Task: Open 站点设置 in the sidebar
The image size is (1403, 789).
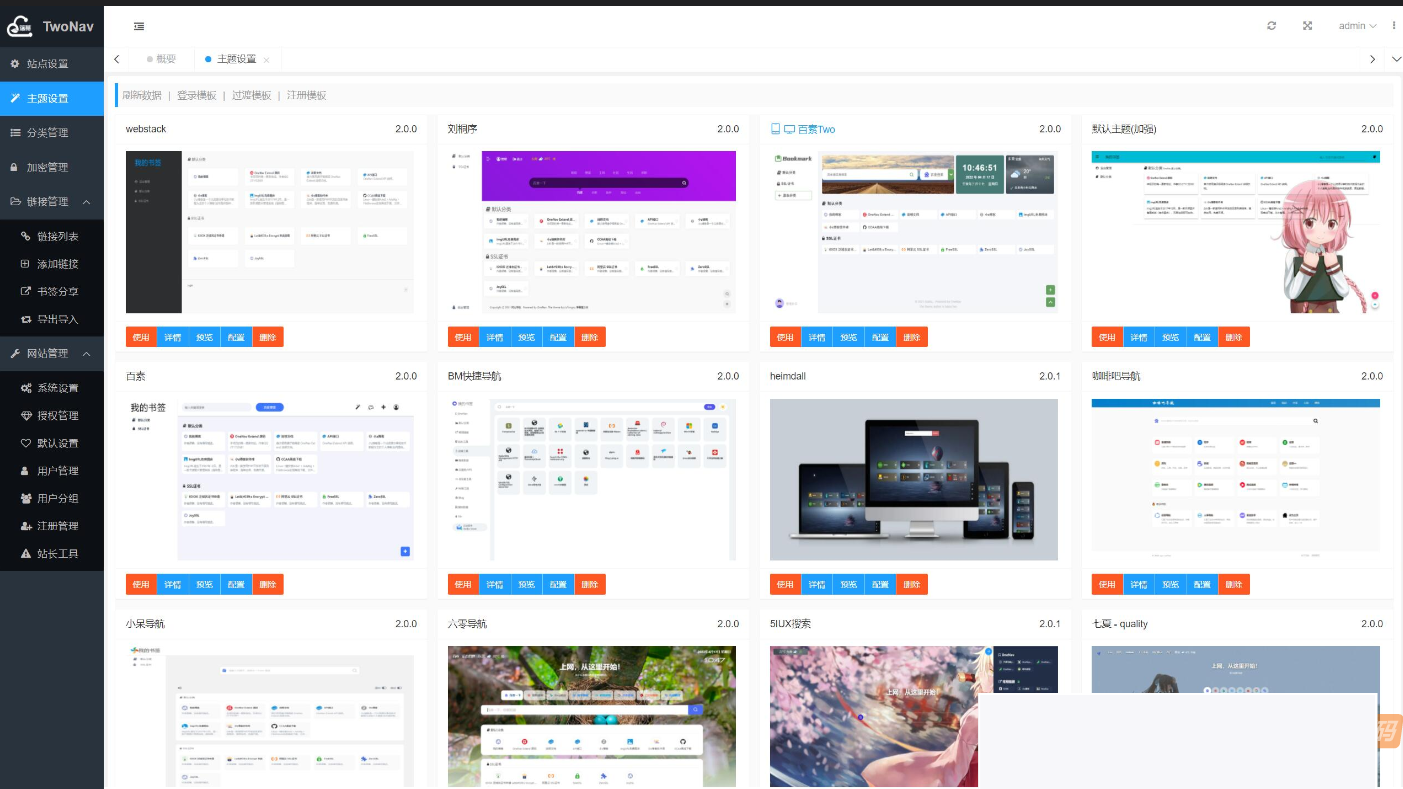Action: click(x=47, y=64)
